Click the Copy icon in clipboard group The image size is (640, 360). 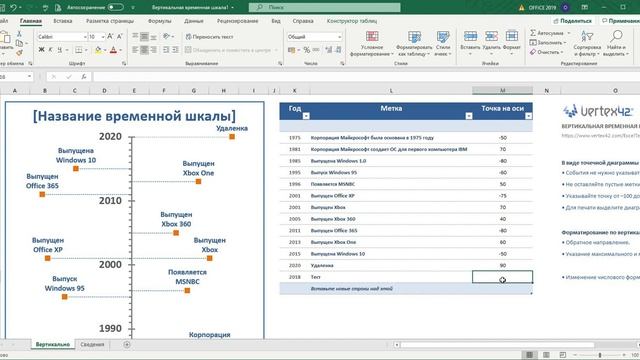[19, 43]
